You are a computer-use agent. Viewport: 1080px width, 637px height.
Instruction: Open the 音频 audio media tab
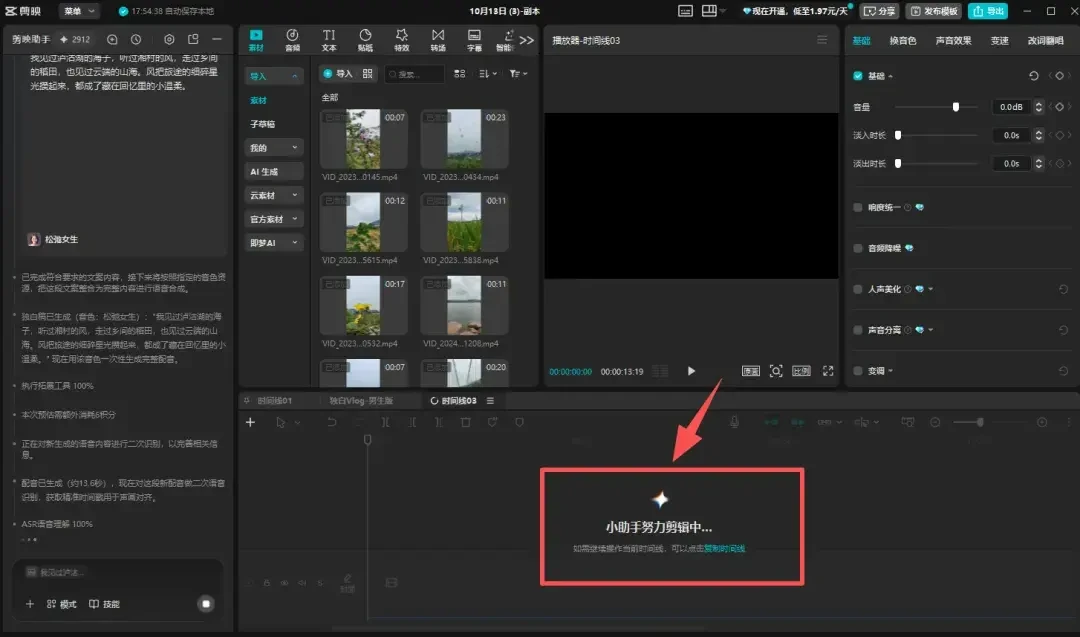[x=292, y=40]
